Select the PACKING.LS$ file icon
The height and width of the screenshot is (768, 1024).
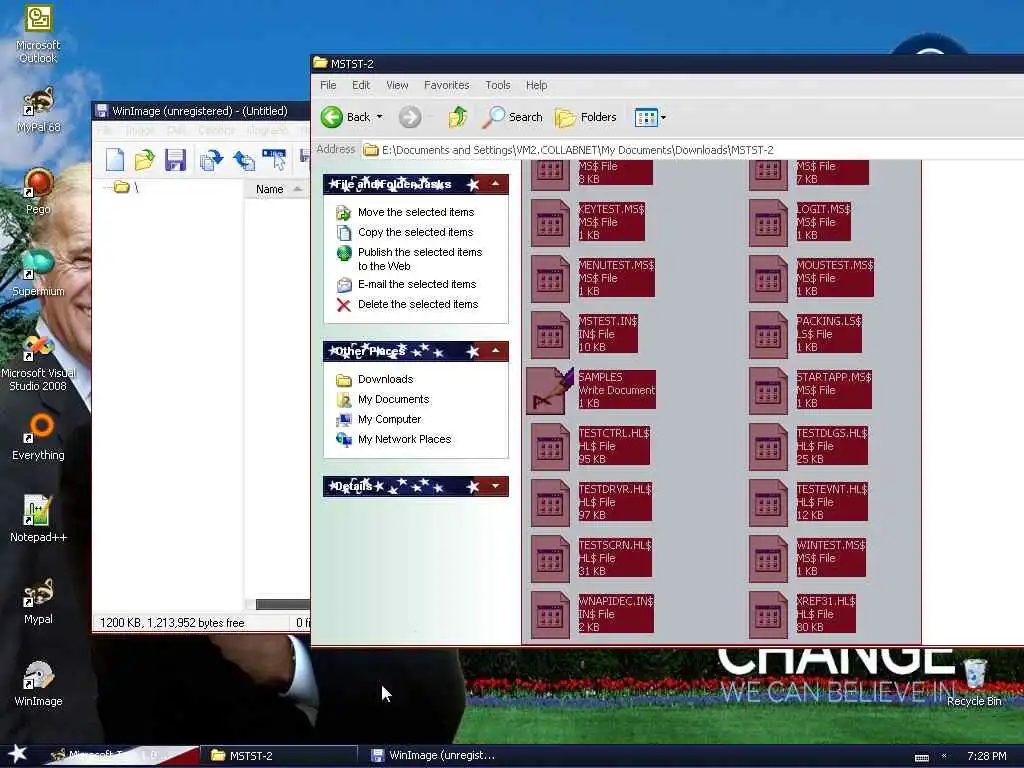(x=768, y=335)
